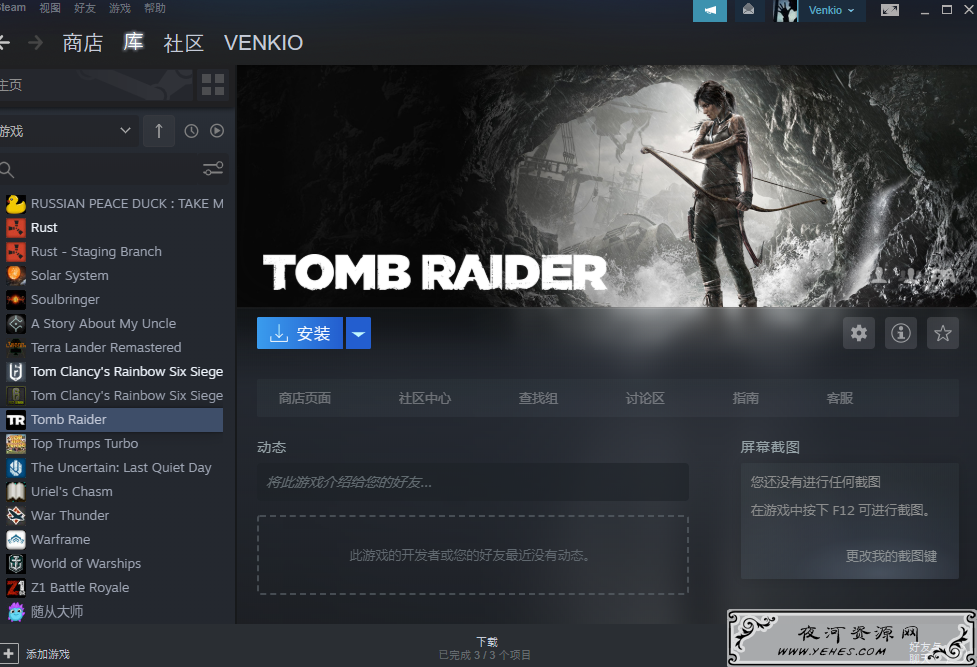The height and width of the screenshot is (667, 977).
Task: Click the War Thunder game icon
Action: click(16, 516)
